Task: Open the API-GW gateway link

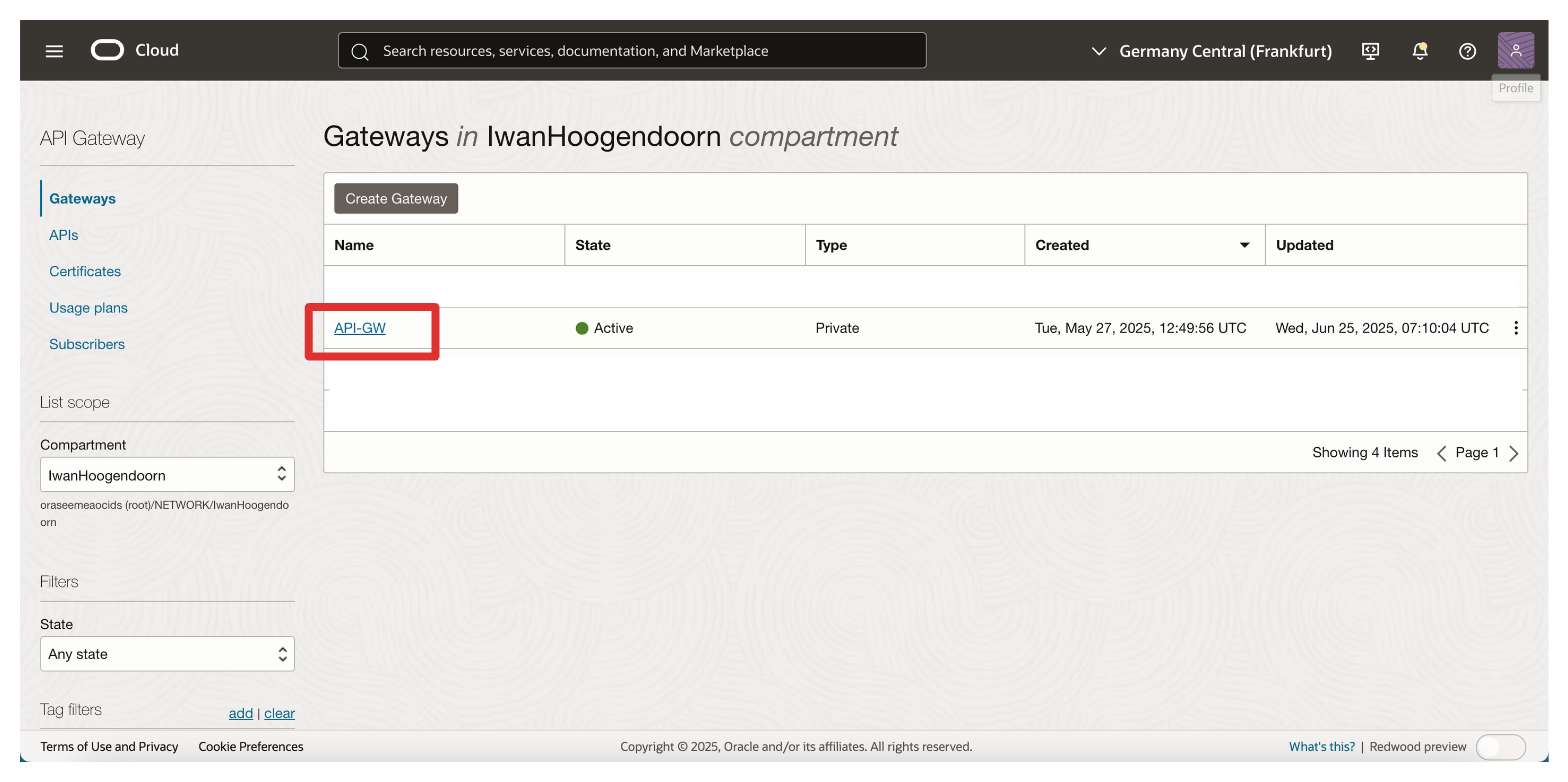Action: pos(360,328)
